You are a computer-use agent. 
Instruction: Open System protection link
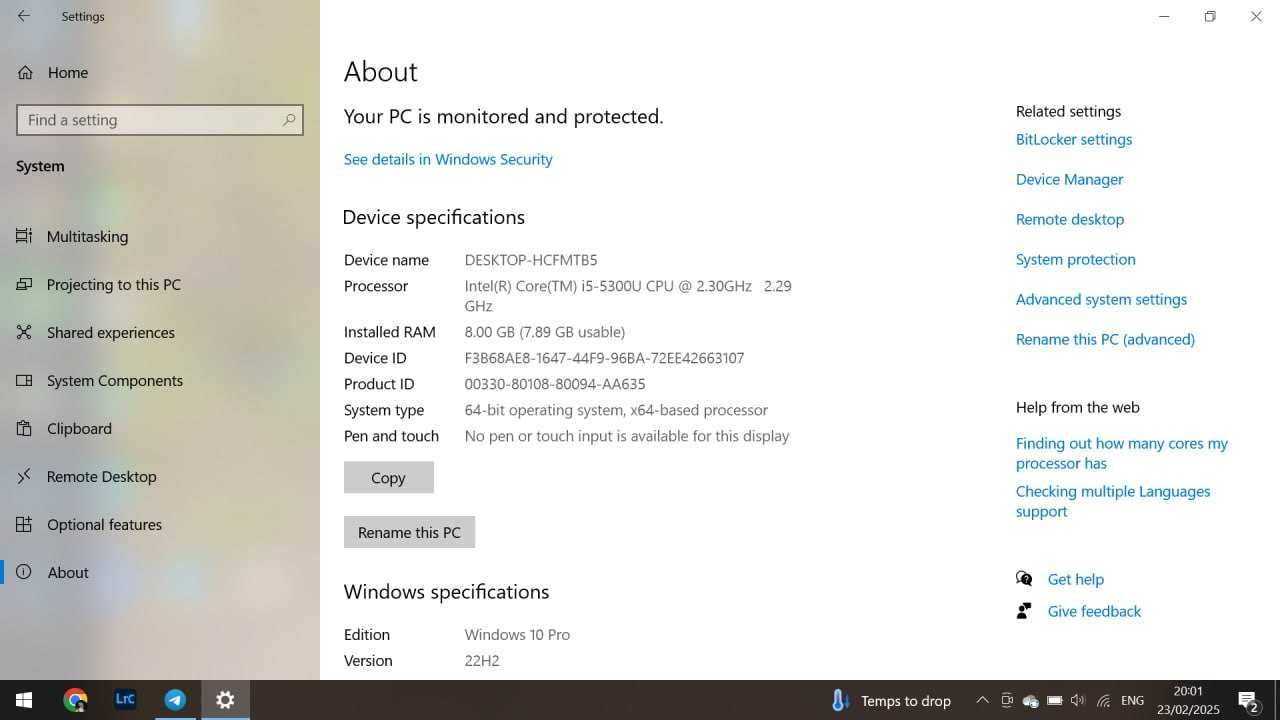[1076, 259]
